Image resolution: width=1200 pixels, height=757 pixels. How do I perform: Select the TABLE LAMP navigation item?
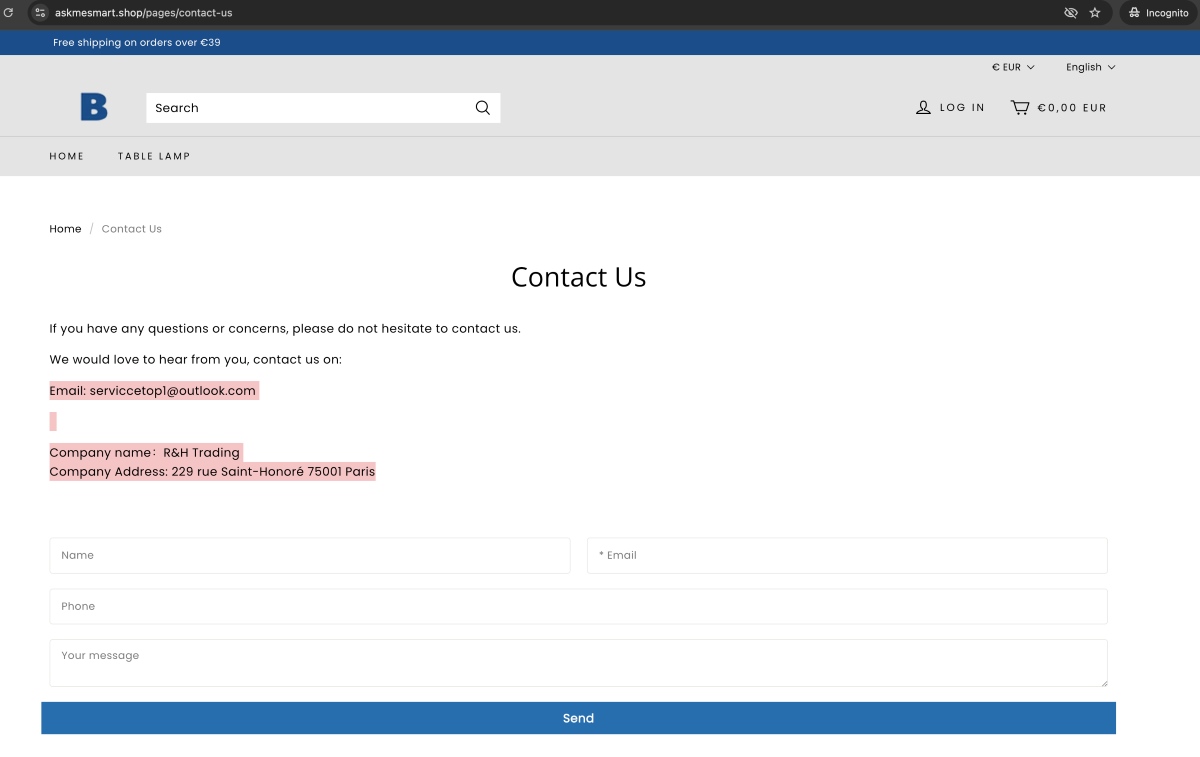click(x=154, y=156)
